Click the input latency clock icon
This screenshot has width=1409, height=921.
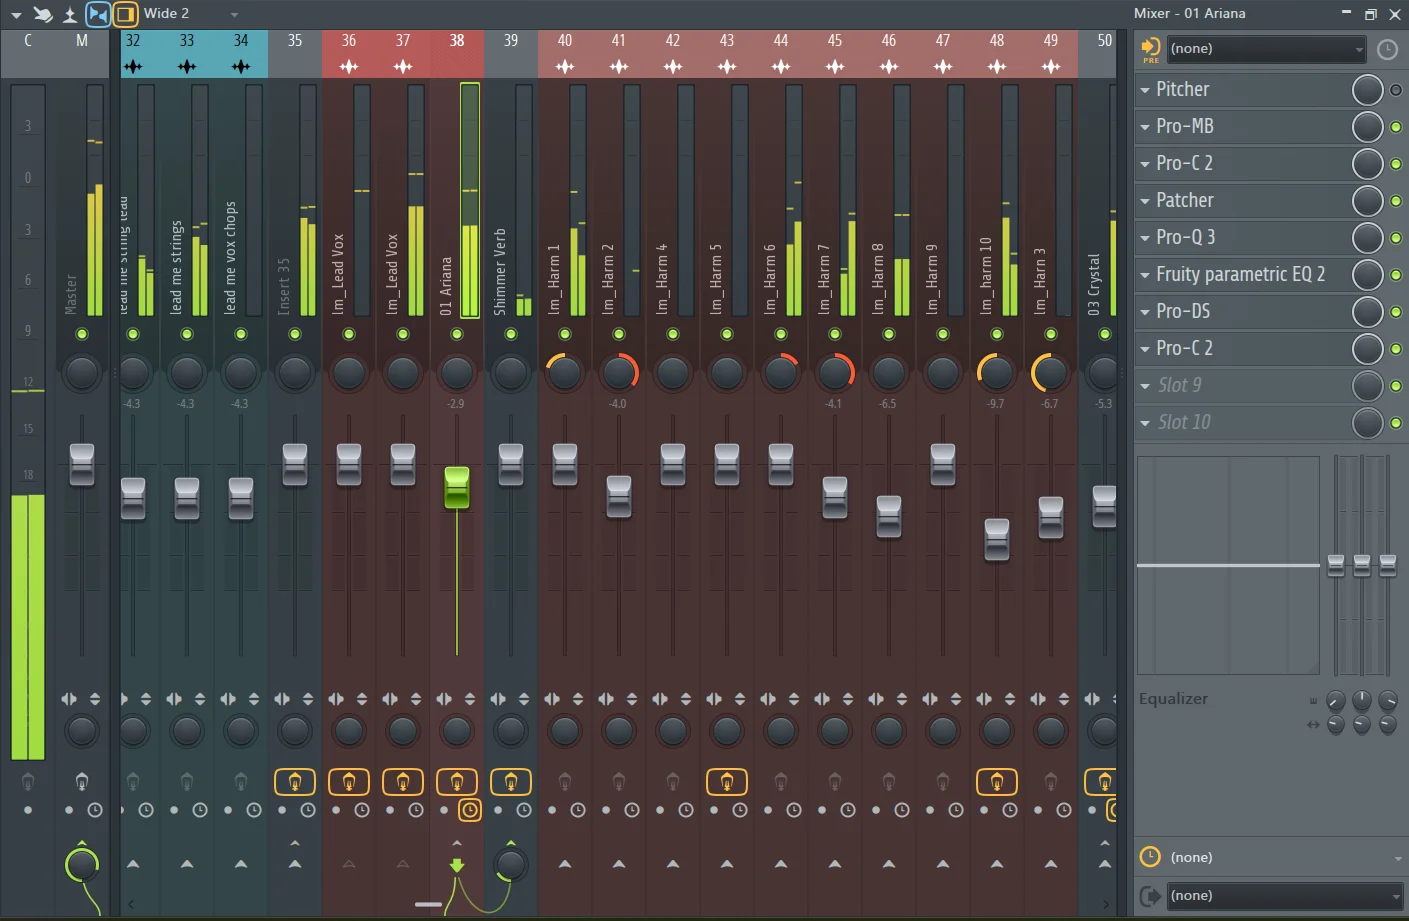[1387, 49]
